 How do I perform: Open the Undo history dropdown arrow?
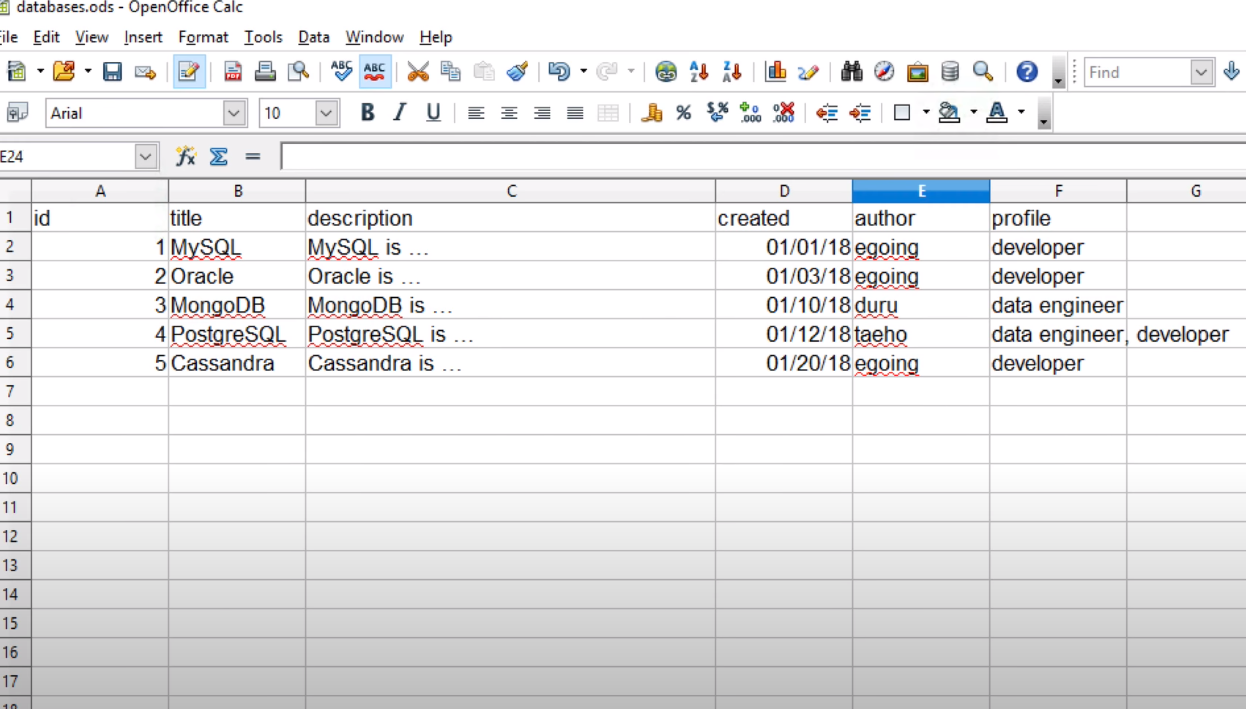[x=583, y=71]
